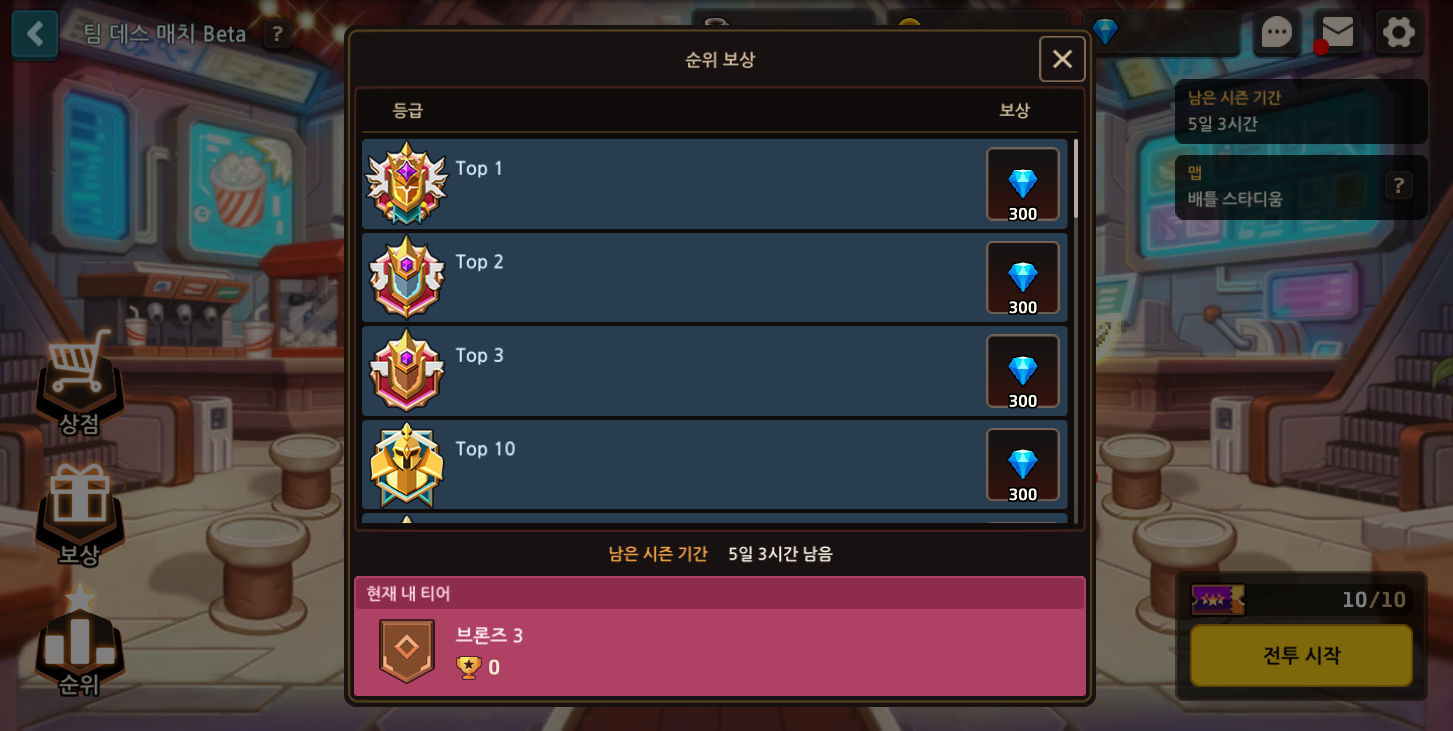Open the mailbox envelope icon
The width and height of the screenshot is (1453, 731).
(1338, 32)
